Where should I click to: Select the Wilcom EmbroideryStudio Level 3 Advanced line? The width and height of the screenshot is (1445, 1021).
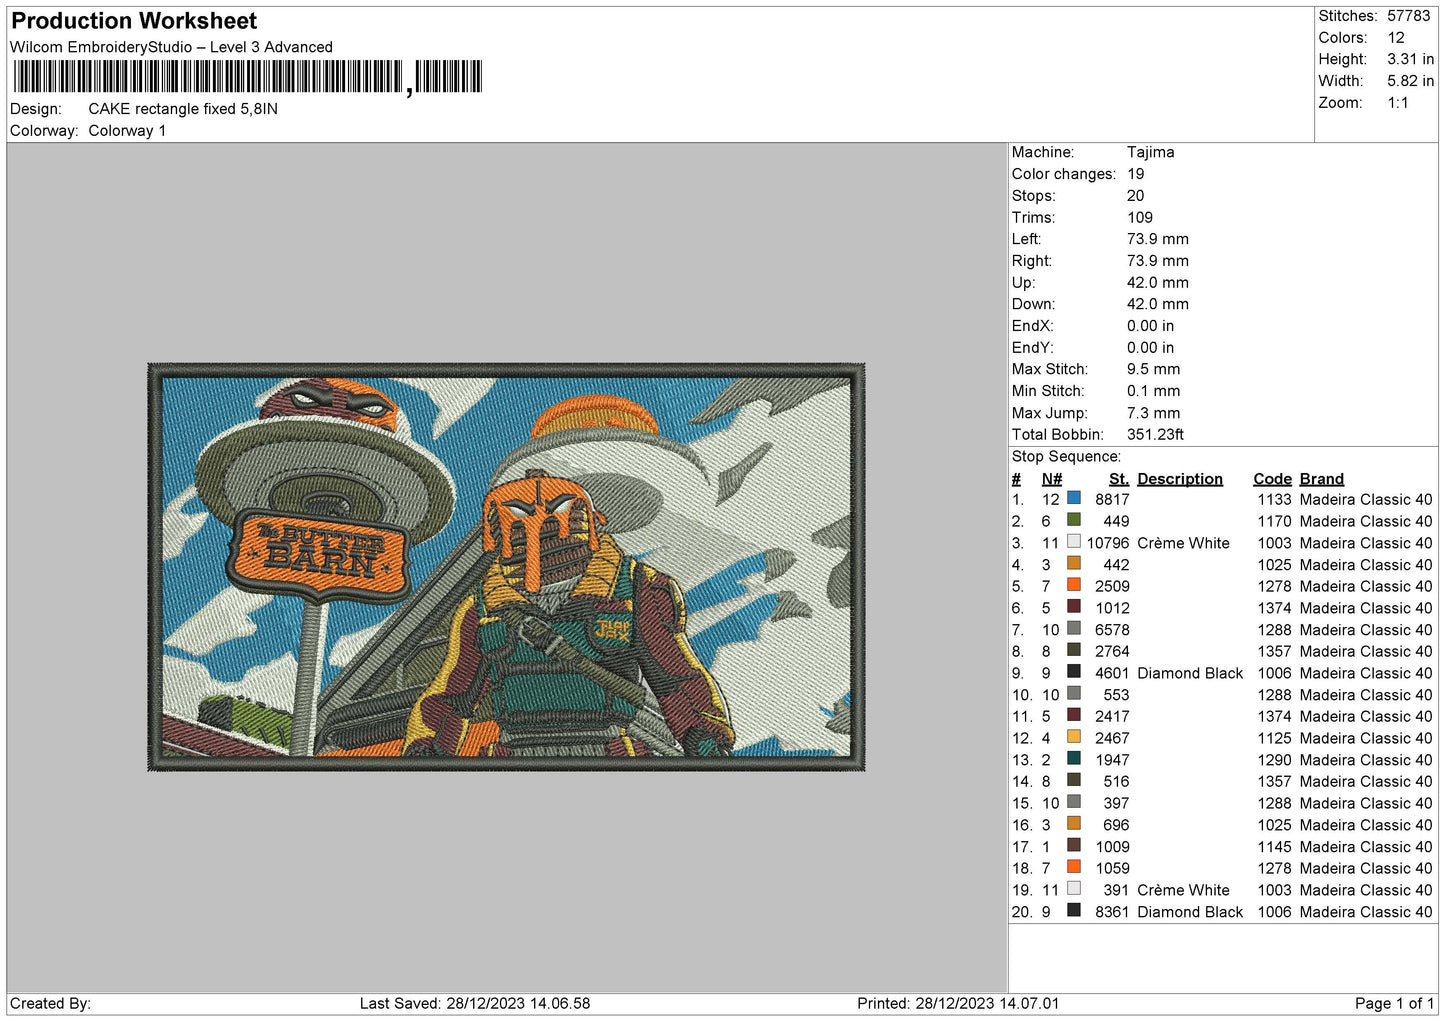(171, 47)
